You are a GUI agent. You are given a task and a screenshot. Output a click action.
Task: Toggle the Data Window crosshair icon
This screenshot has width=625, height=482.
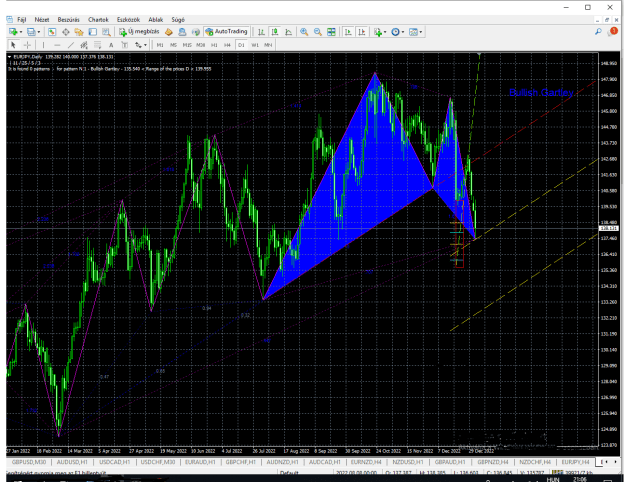(x=66, y=32)
